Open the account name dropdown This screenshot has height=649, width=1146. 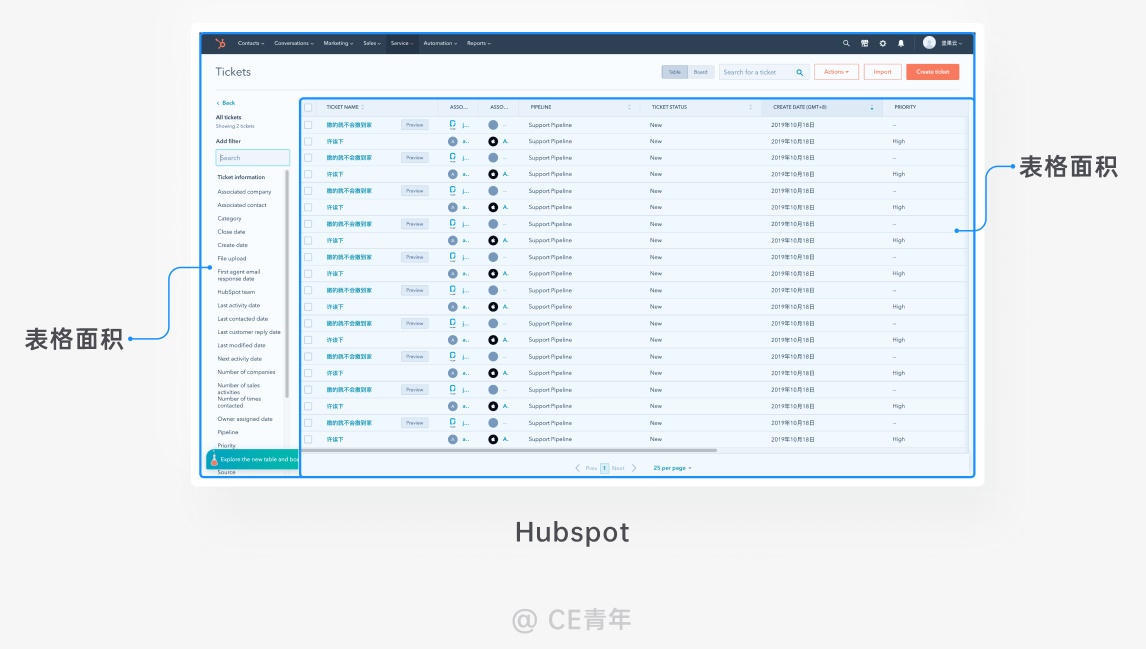click(952, 43)
